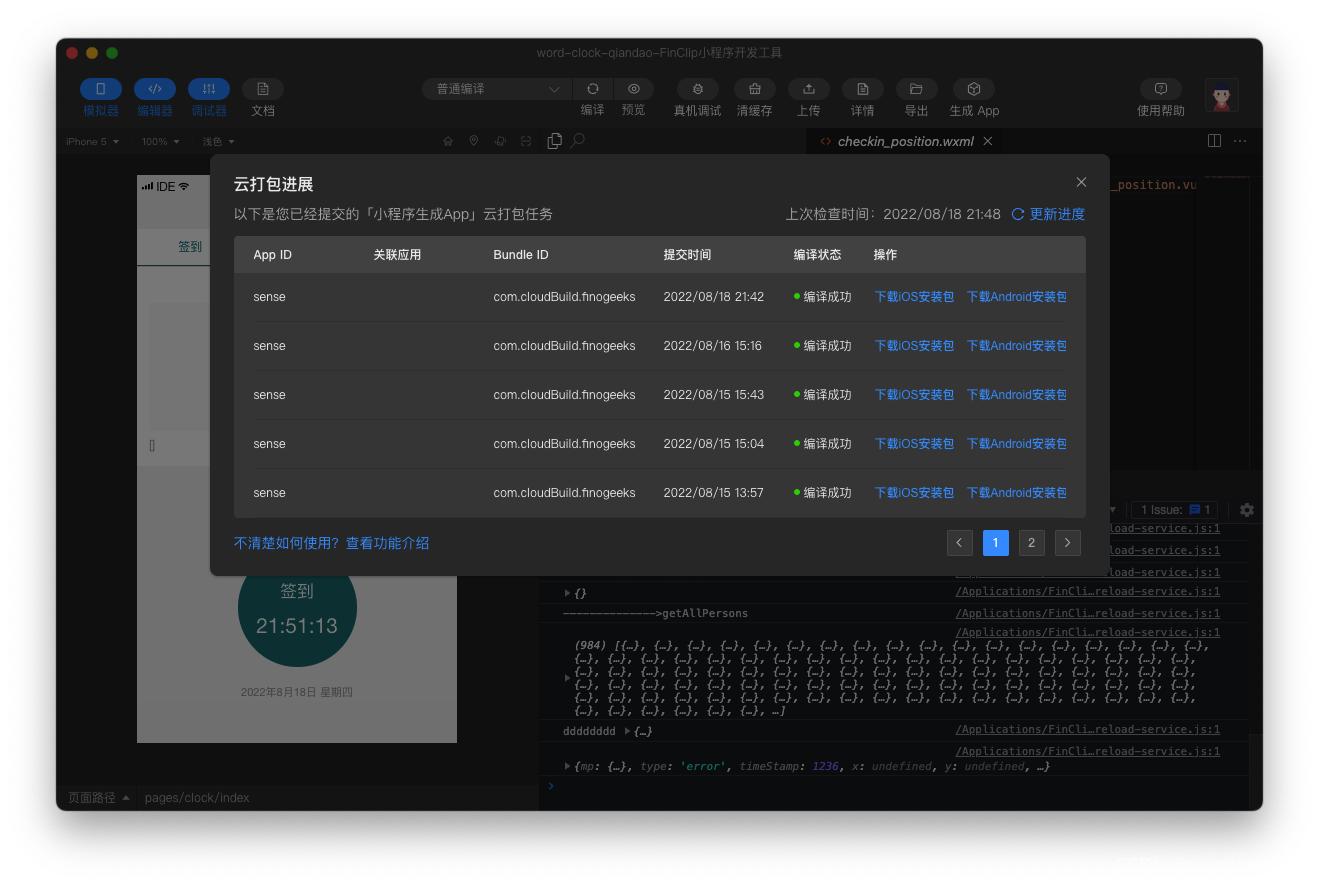Toggle the 编辑器 editor panel button
The image size is (1319, 885).
(155, 89)
